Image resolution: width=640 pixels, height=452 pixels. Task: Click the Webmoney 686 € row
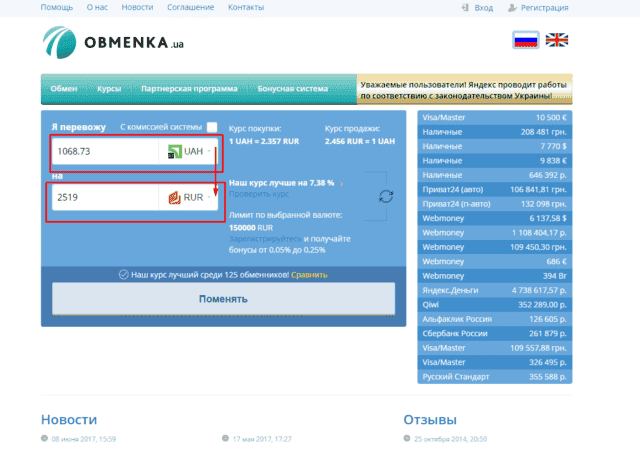(495, 261)
